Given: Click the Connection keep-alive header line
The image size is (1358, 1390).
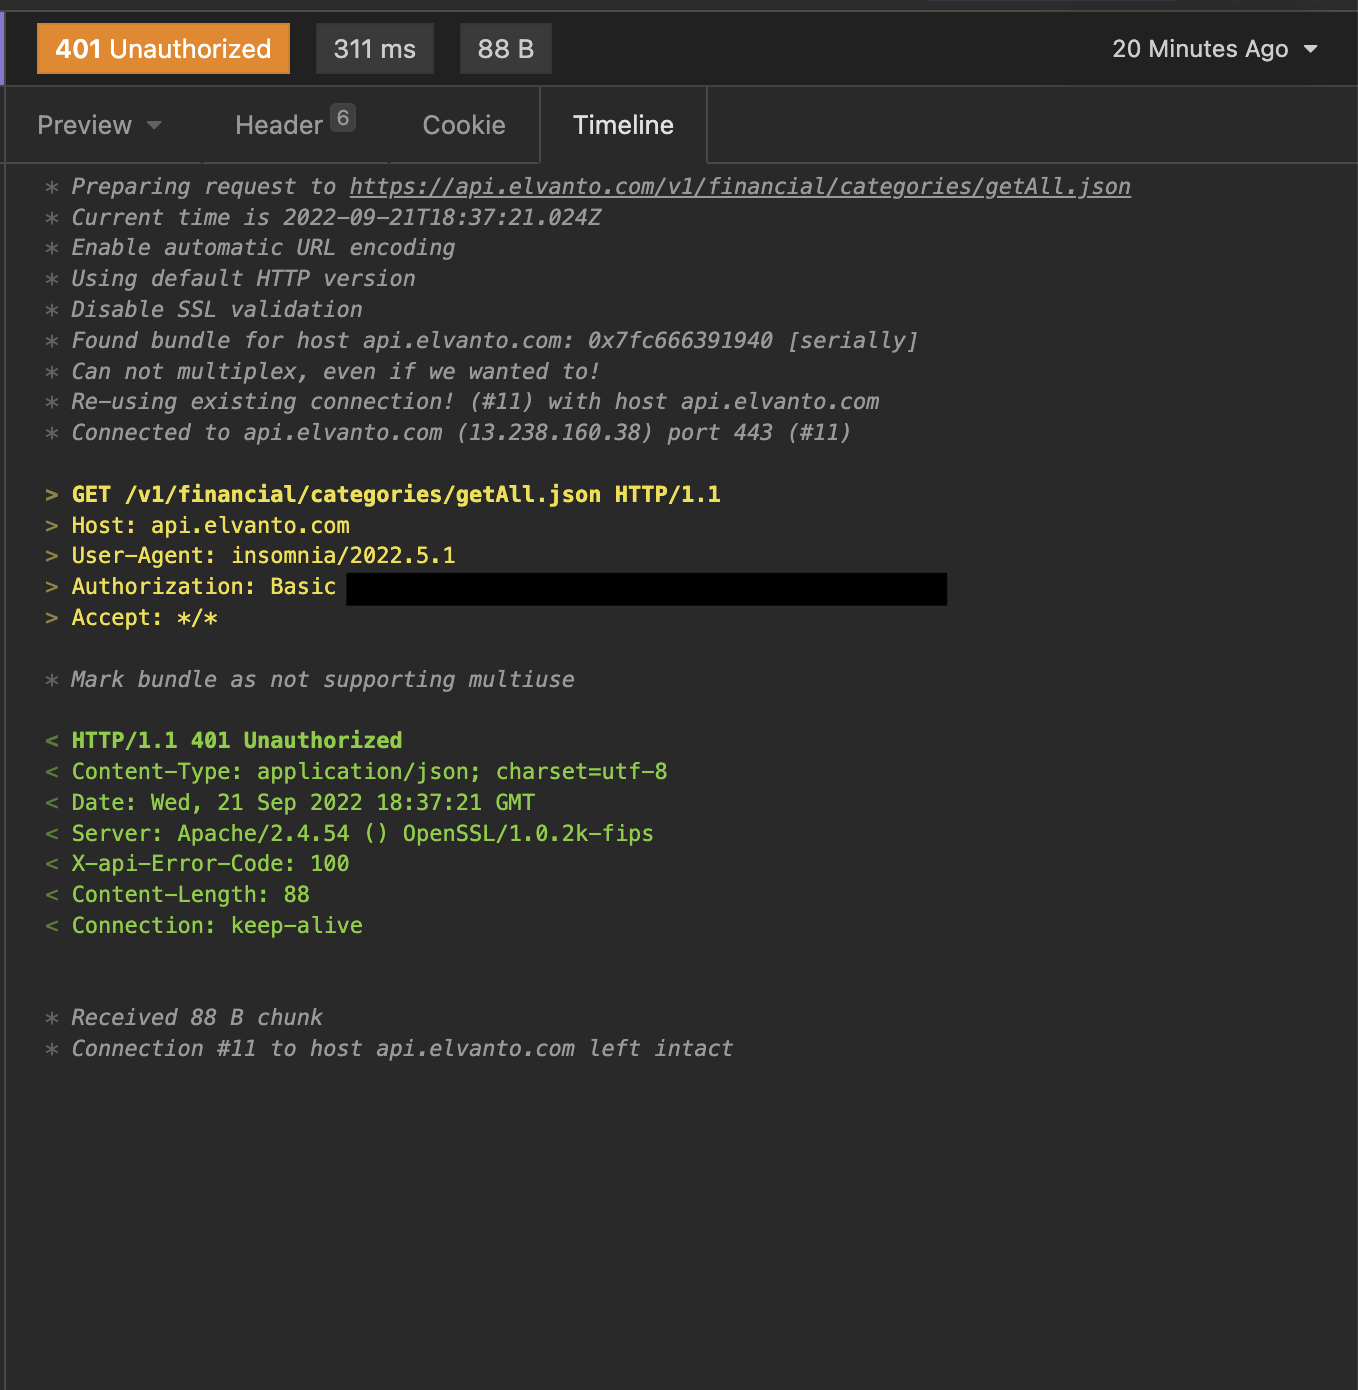Looking at the screenshot, I should pos(216,925).
